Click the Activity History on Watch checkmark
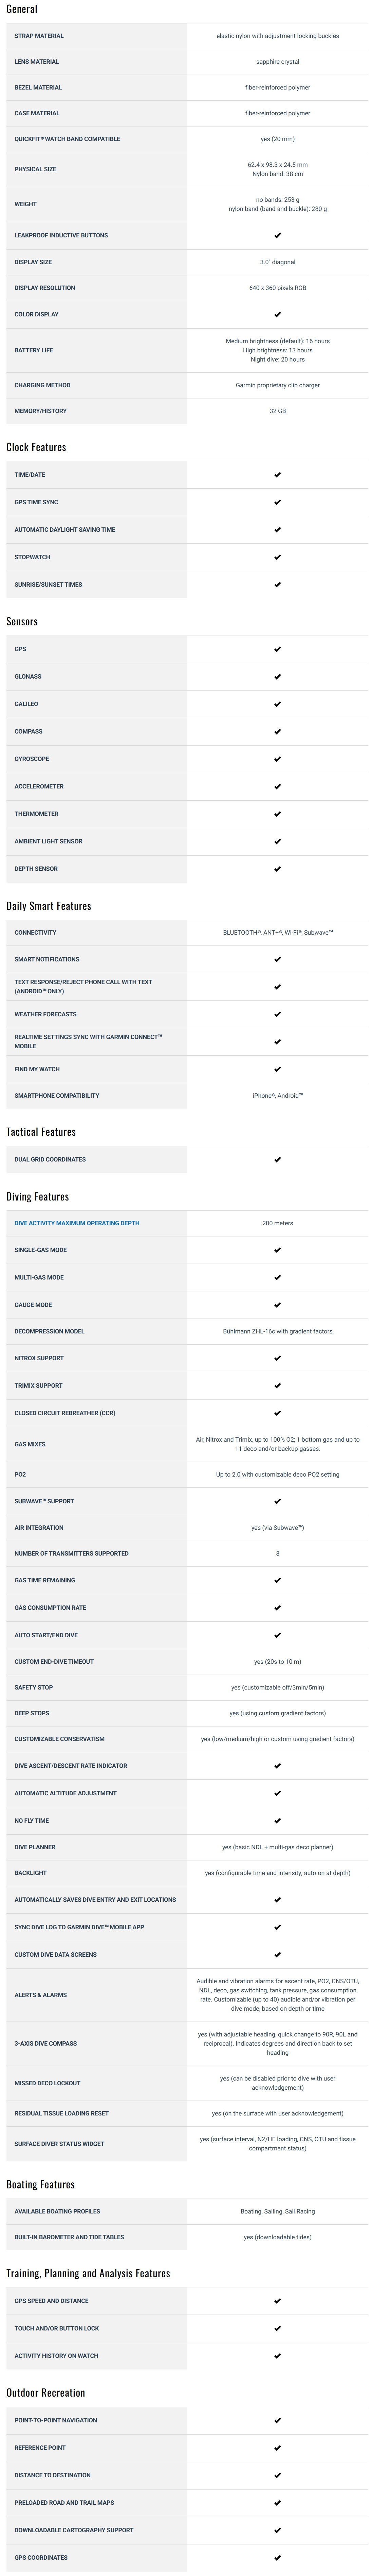This screenshot has height=2576, width=371. tap(277, 2356)
